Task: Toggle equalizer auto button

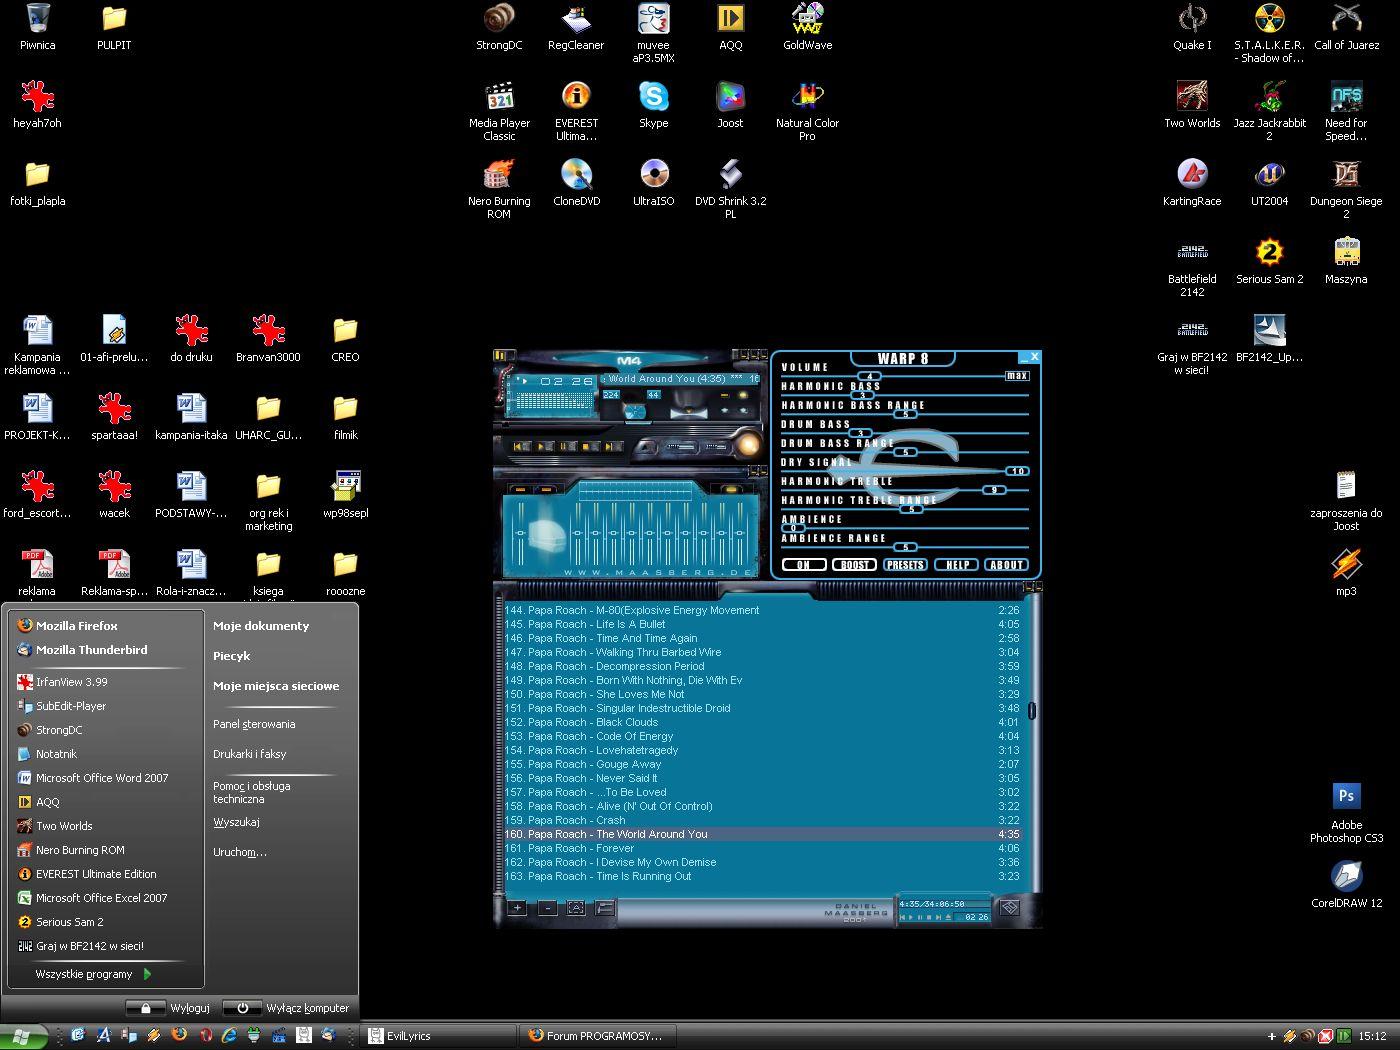Action: 546,490
